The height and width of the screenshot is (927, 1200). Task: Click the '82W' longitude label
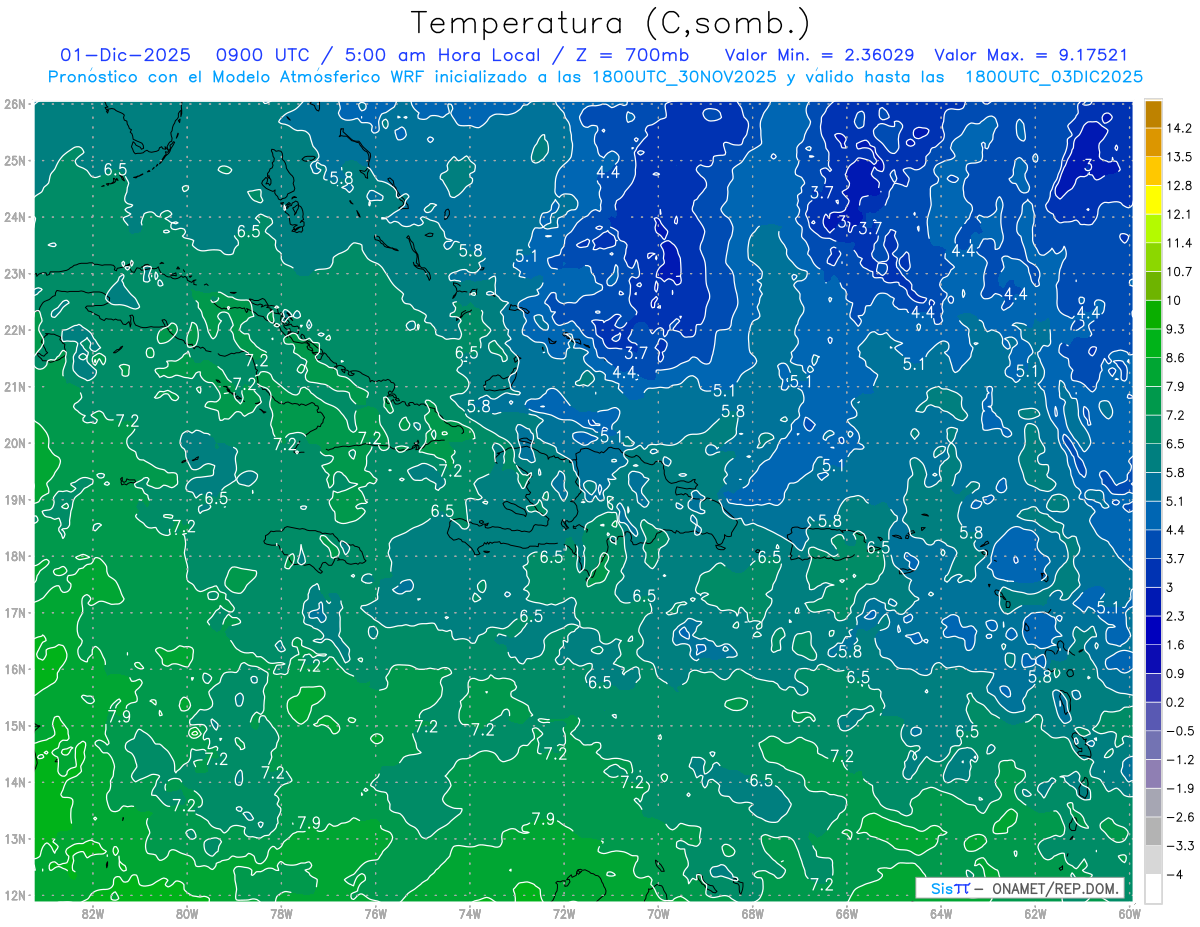pos(93,912)
